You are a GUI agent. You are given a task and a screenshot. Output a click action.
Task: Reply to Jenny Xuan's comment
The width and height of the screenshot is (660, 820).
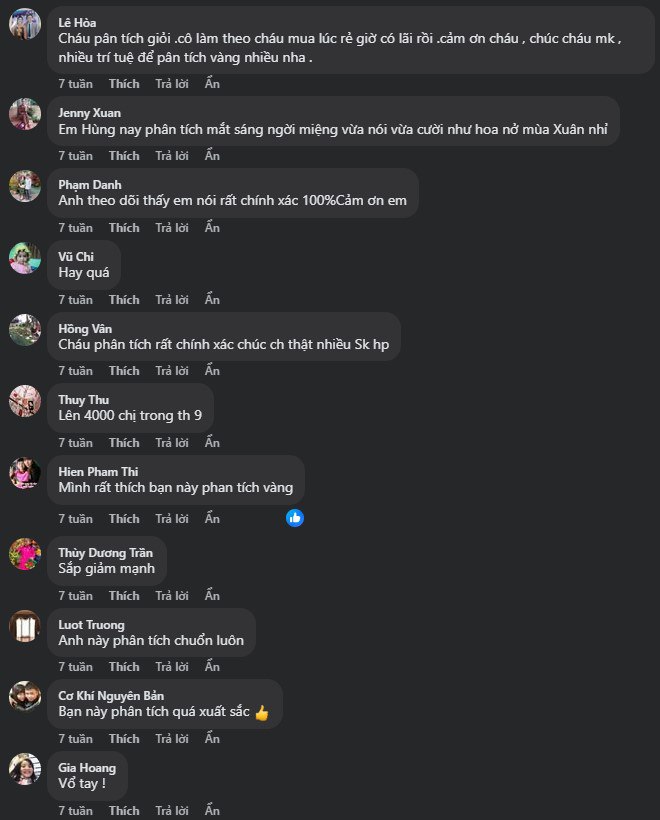(x=172, y=156)
